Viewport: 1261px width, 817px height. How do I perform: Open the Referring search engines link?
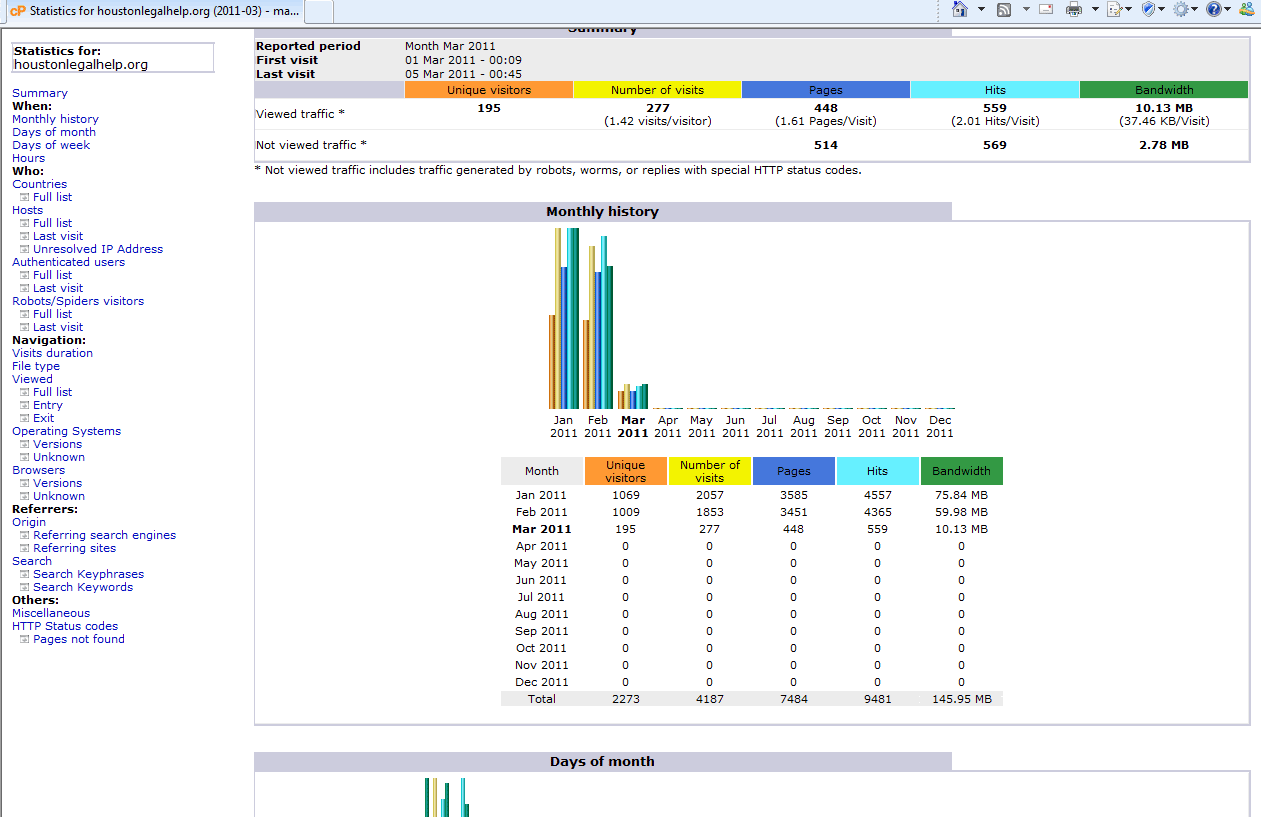104,535
